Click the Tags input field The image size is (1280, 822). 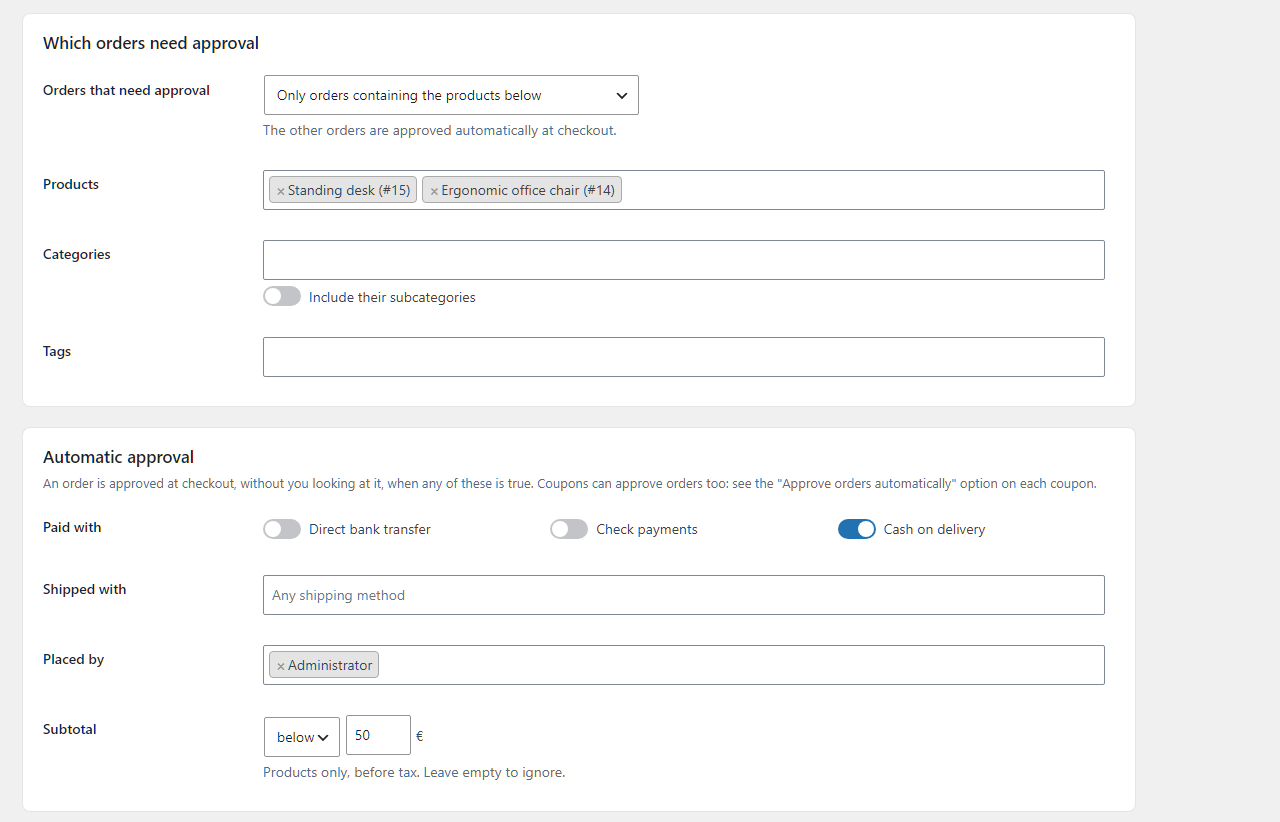click(x=684, y=357)
